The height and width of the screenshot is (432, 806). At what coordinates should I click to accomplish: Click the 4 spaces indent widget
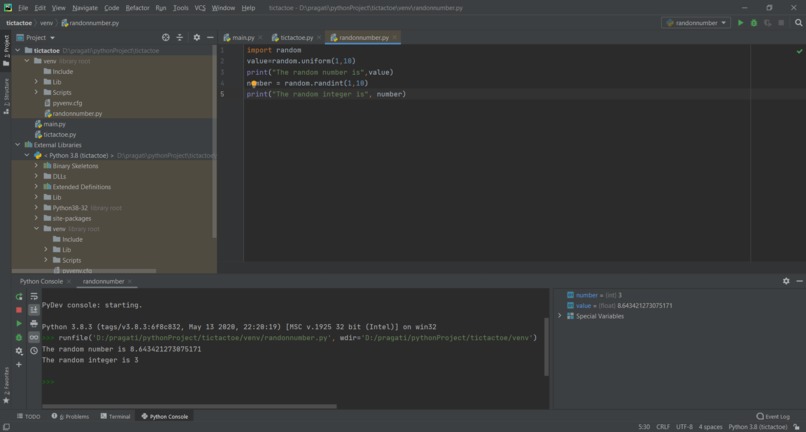[x=710, y=427]
